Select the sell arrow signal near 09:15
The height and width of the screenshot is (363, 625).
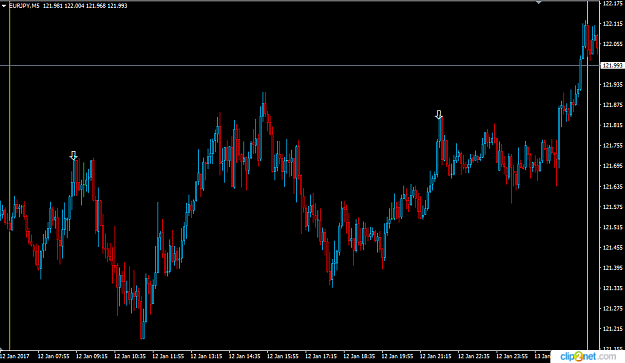coord(73,155)
